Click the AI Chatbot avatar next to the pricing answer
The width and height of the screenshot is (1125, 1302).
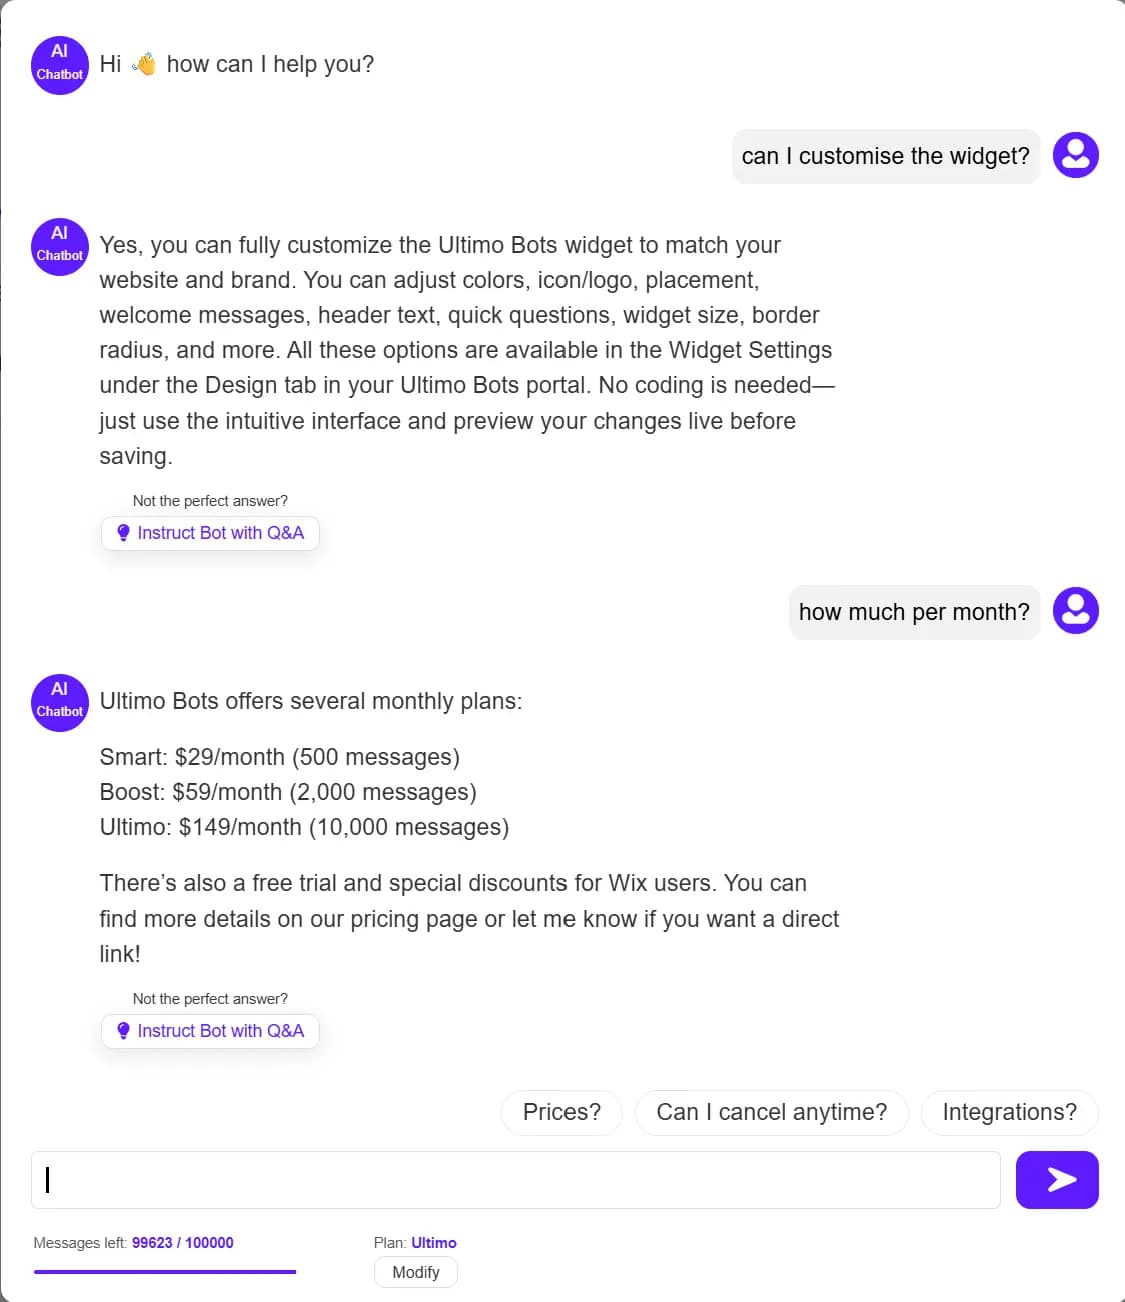pyautogui.click(x=59, y=703)
